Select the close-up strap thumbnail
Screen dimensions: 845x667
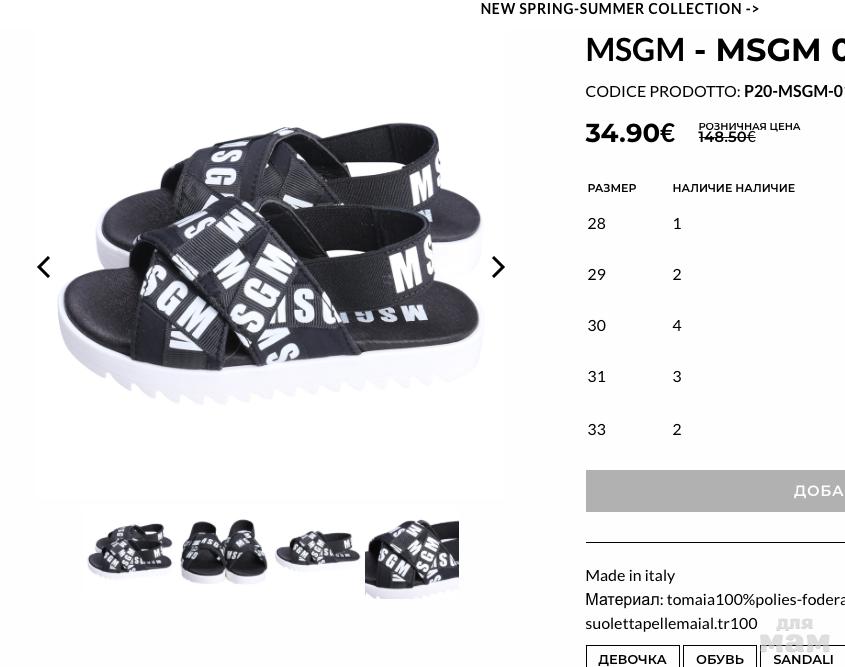pyautogui.click(x=412, y=558)
